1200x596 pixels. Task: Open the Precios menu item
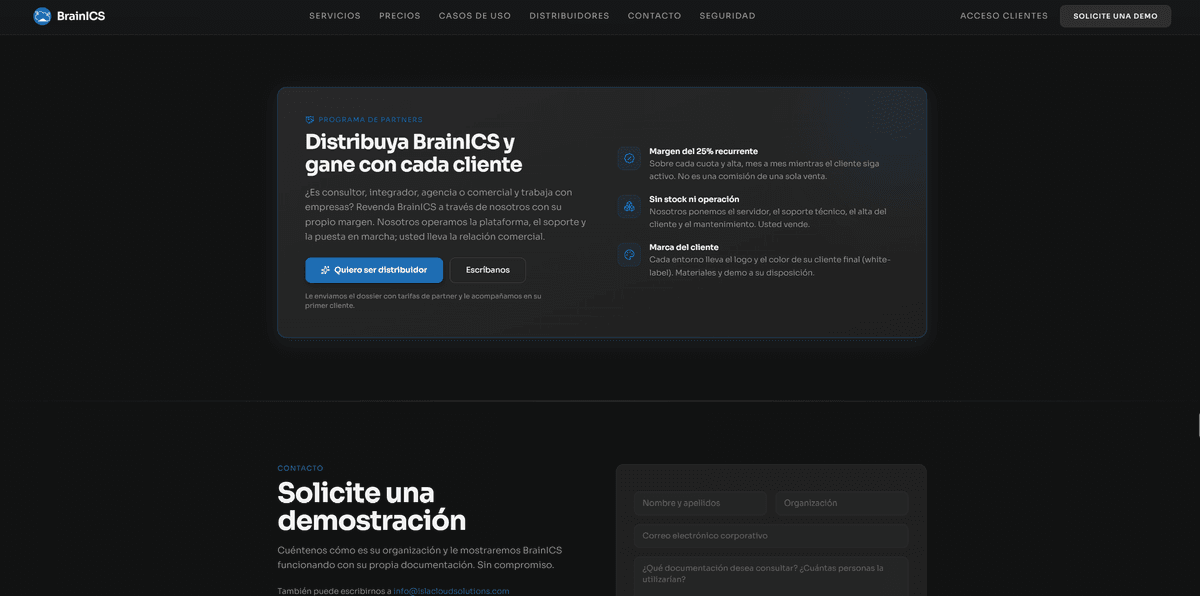coord(400,16)
